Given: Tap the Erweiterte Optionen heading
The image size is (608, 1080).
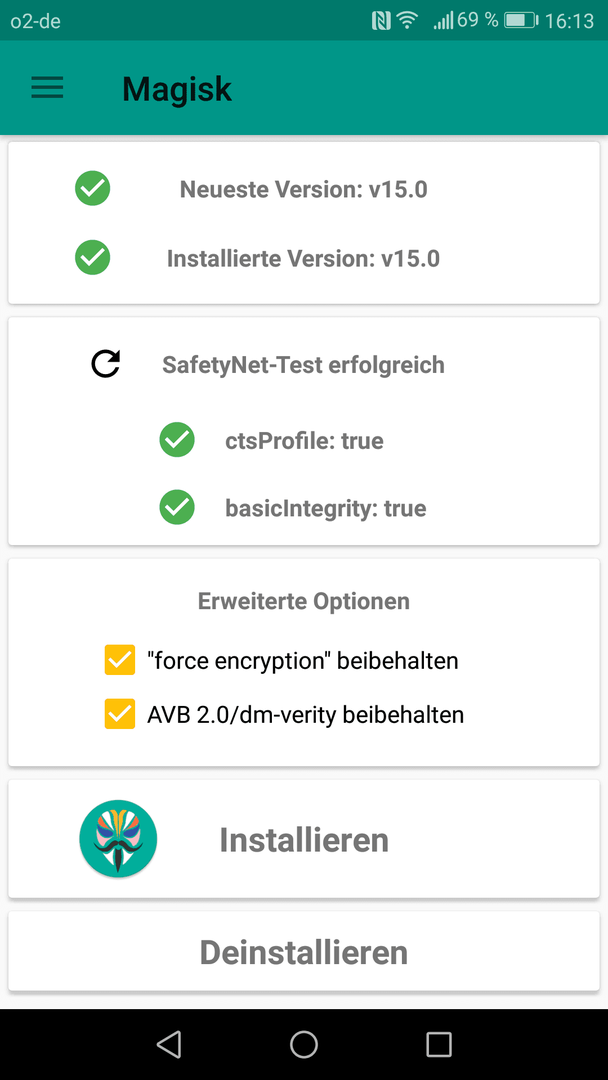Looking at the screenshot, I should [x=304, y=601].
